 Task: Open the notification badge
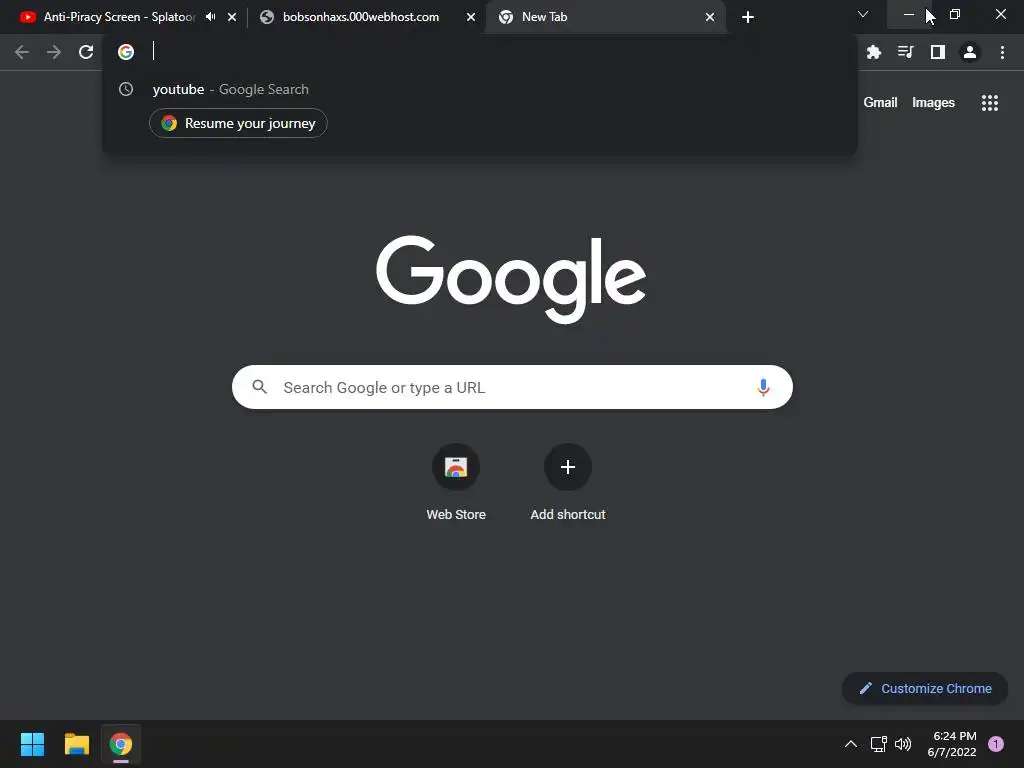(996, 744)
